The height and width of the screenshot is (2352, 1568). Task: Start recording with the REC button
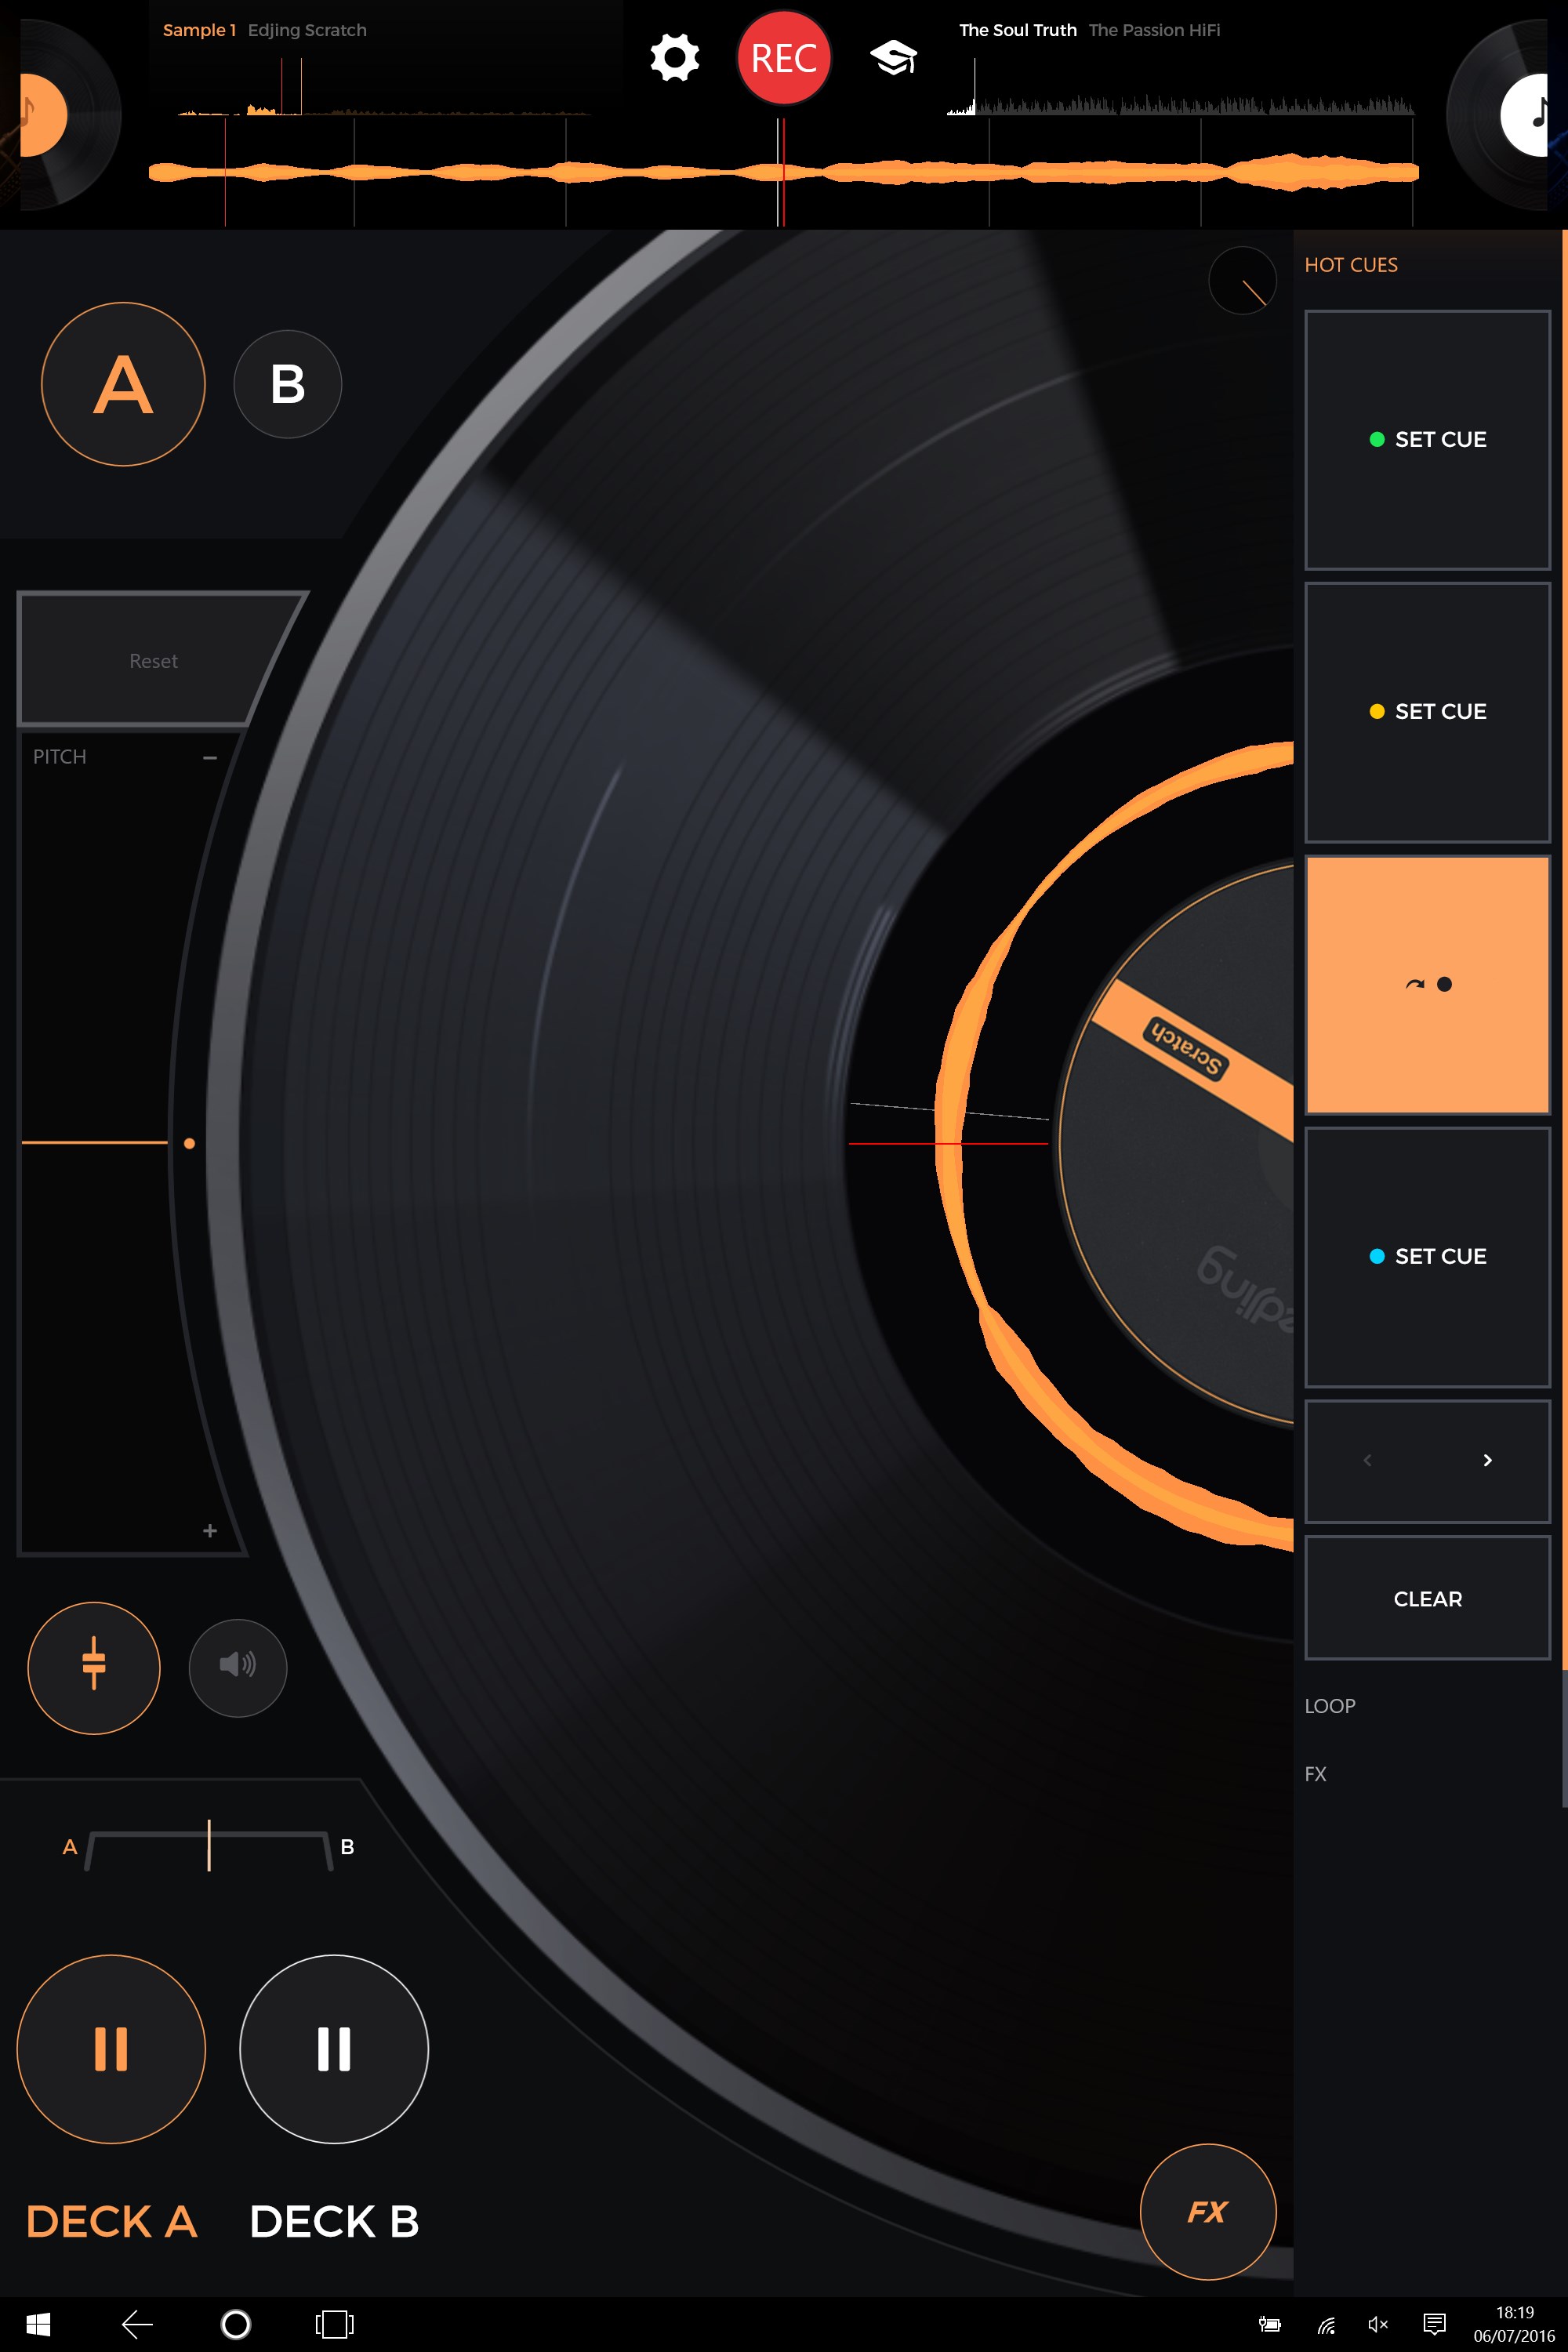point(784,58)
